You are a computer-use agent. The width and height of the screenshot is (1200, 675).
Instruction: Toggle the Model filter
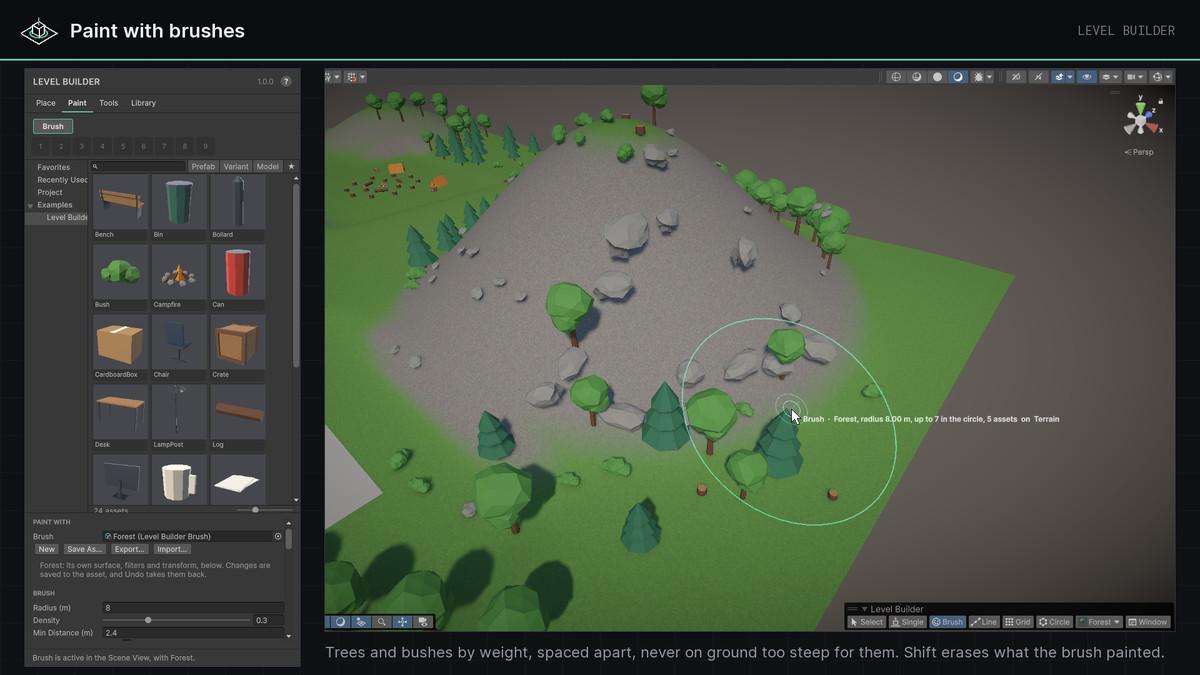point(267,166)
